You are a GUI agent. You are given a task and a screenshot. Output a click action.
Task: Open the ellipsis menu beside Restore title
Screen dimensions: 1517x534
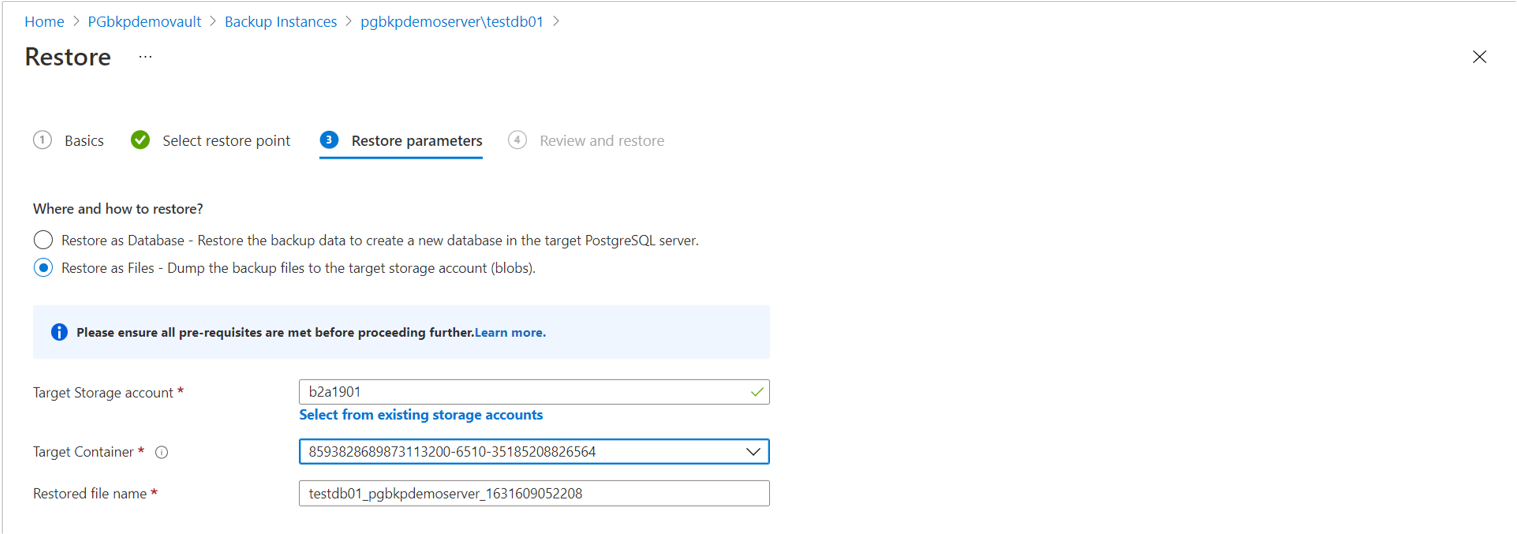click(x=146, y=57)
